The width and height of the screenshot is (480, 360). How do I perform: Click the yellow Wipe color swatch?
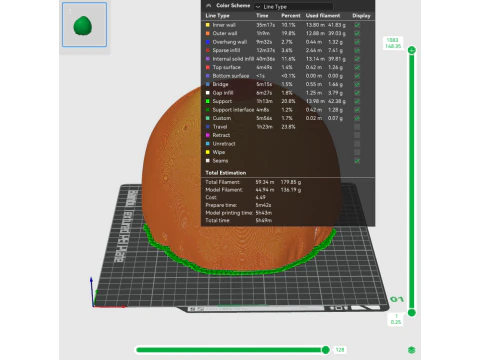tap(208, 152)
